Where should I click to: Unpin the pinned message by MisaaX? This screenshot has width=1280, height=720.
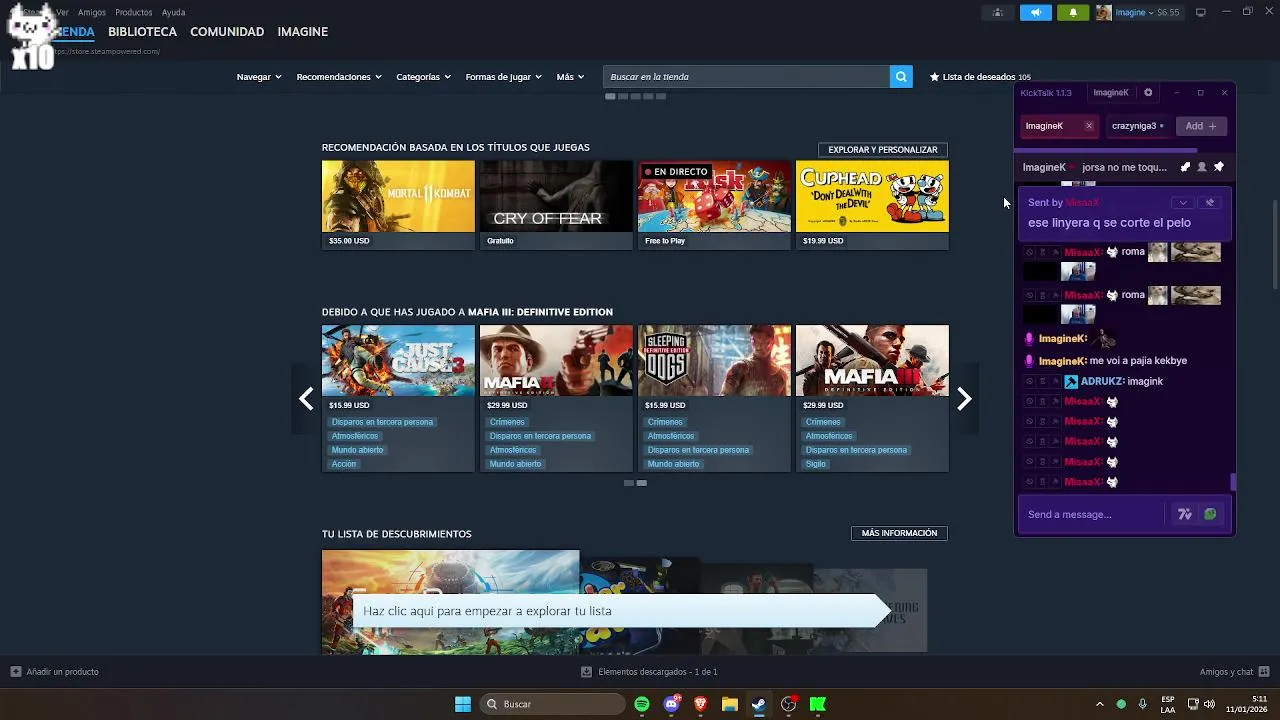pyautogui.click(x=1209, y=202)
